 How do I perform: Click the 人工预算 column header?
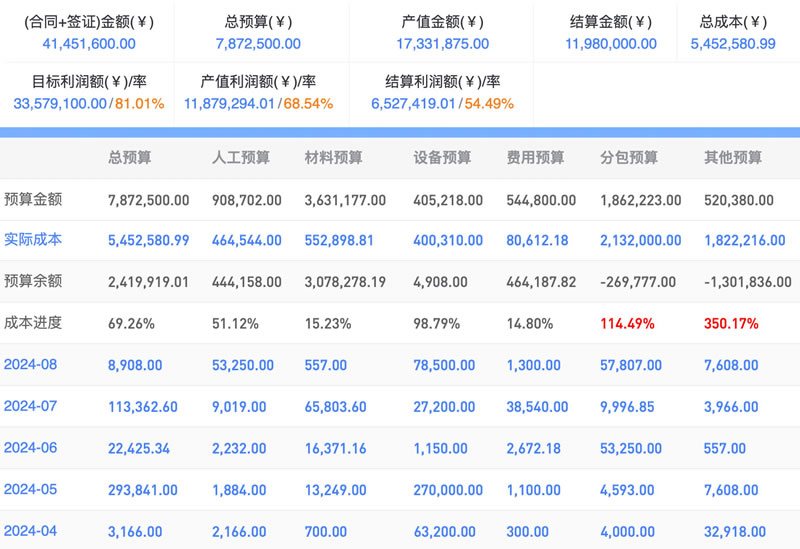click(241, 157)
